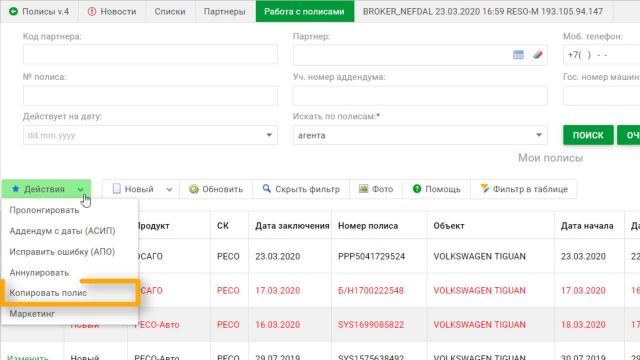Screen dimensions: 640x360
Task: Click the blank document icon next to Новый
Action: coord(117,189)
